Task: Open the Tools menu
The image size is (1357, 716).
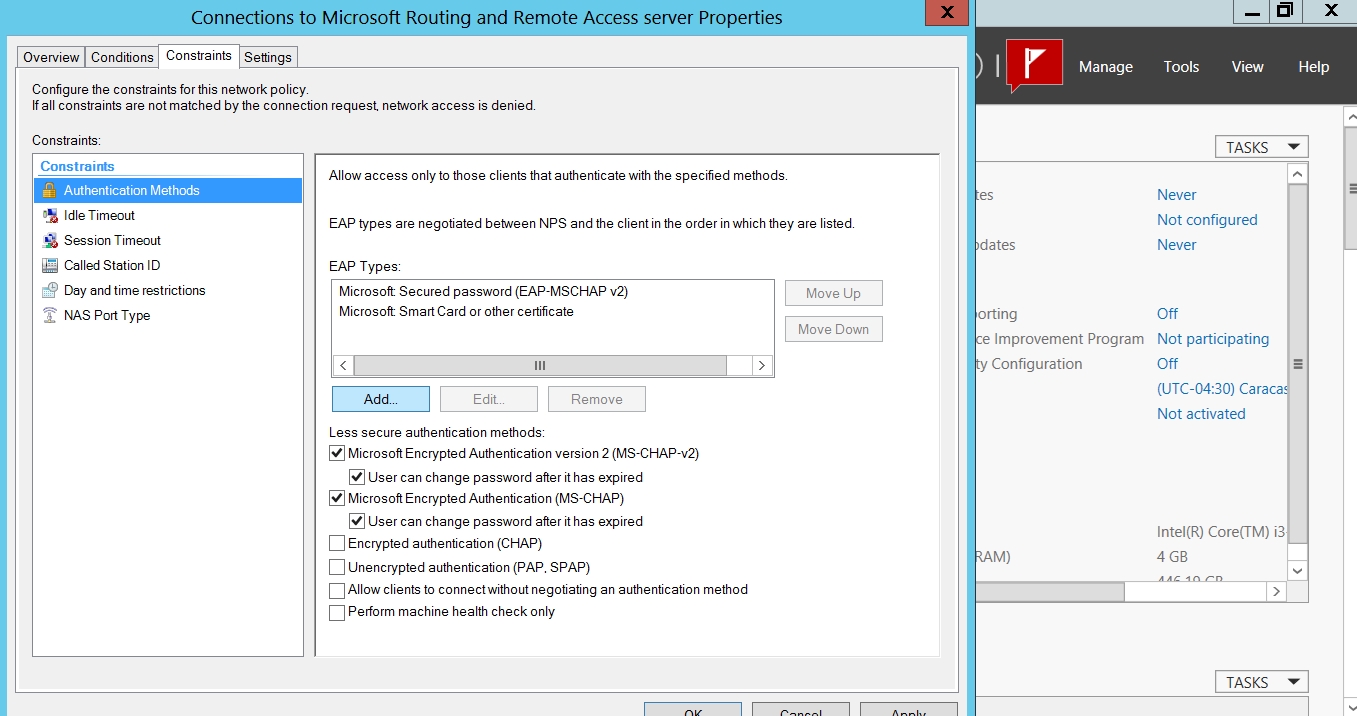Action: click(x=1181, y=67)
